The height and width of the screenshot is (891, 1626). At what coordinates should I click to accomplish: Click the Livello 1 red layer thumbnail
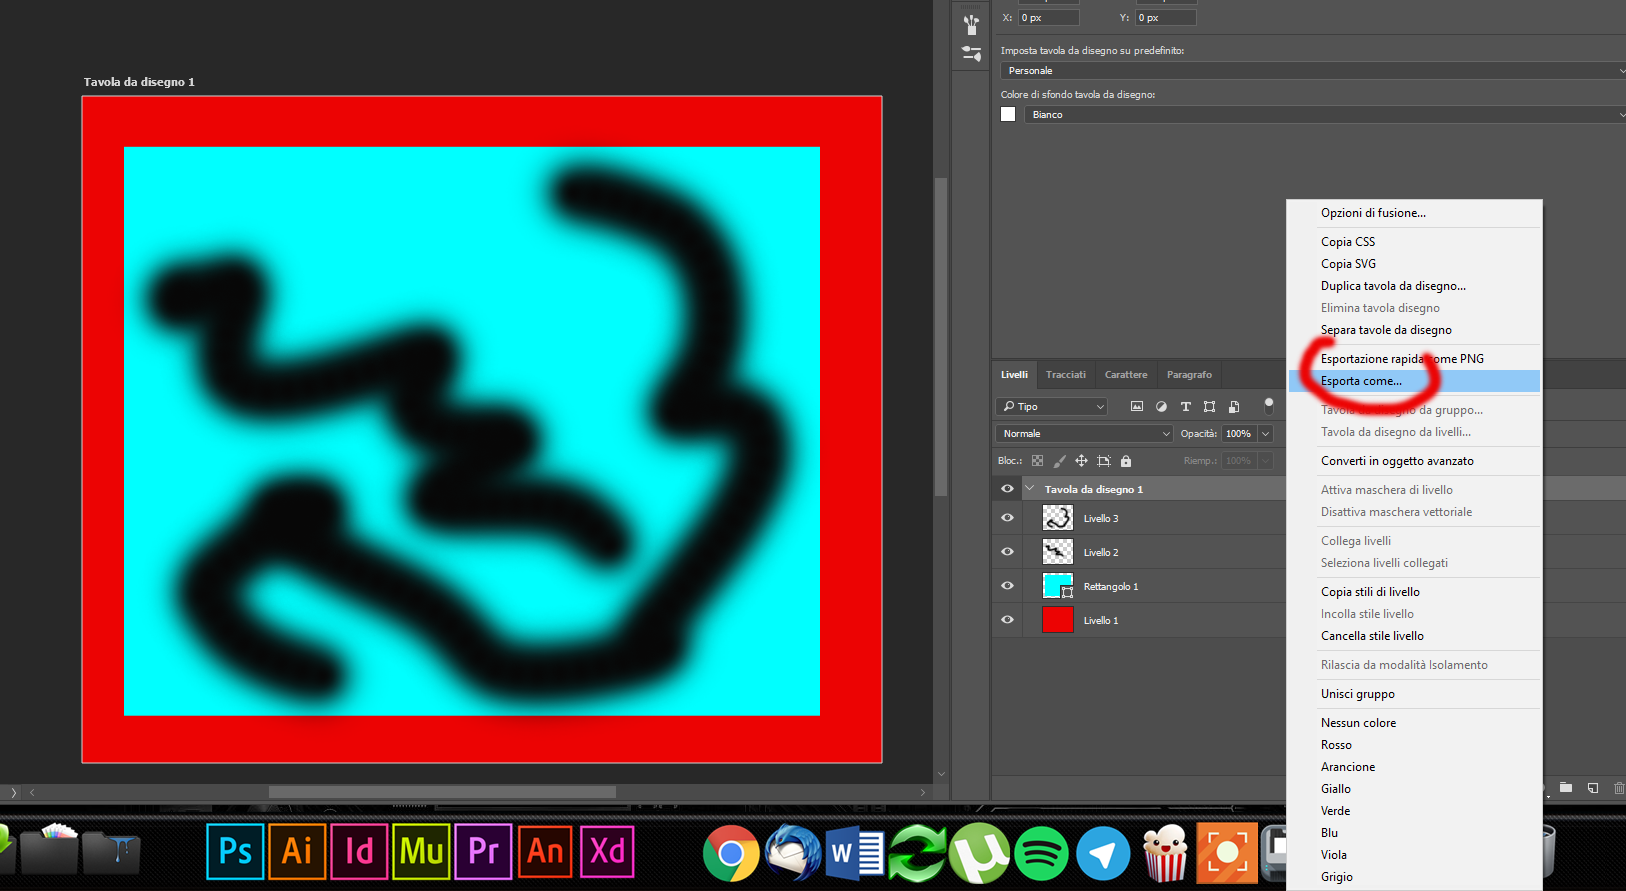1058,620
